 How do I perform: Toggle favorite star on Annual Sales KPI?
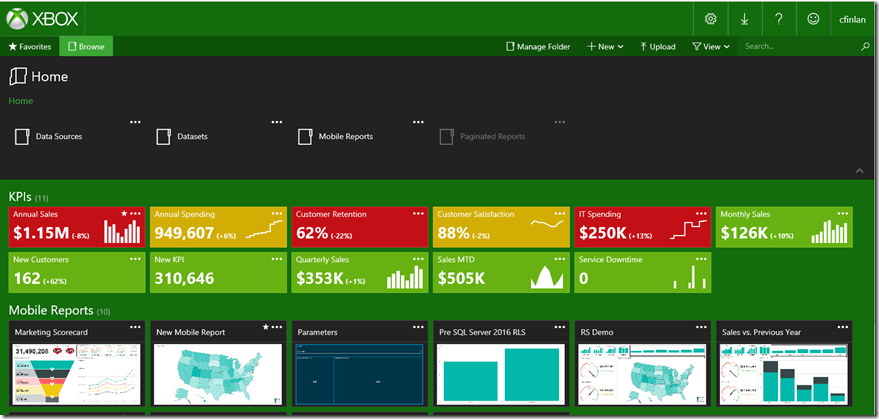124,214
